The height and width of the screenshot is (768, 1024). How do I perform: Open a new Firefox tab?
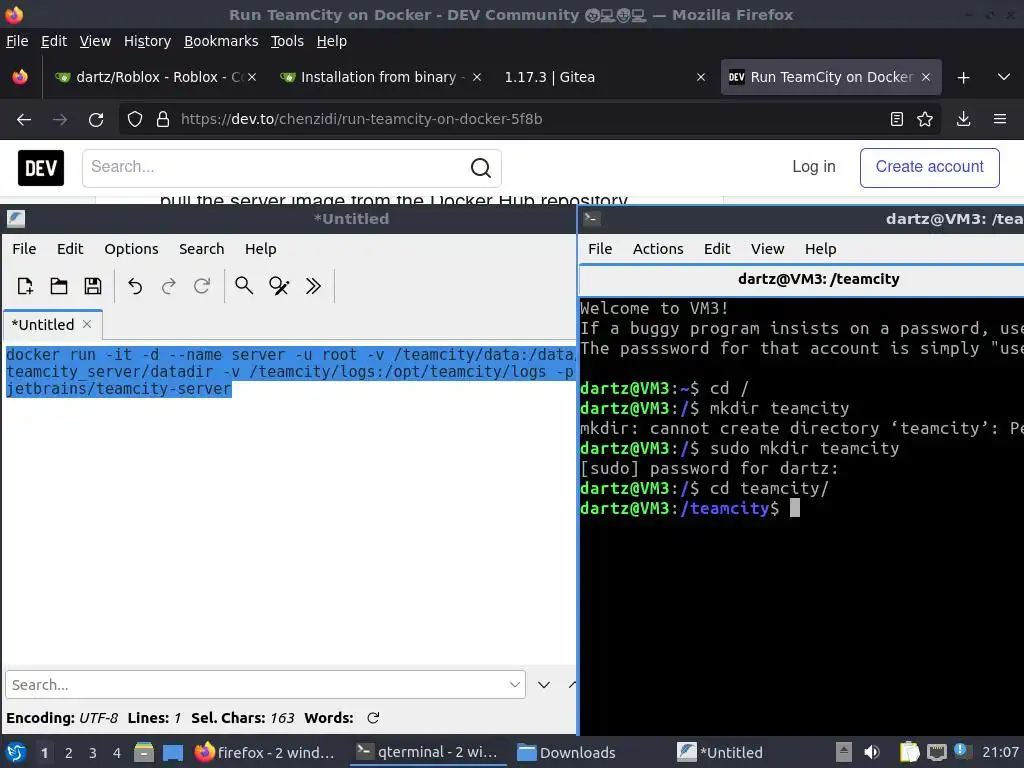point(963,78)
